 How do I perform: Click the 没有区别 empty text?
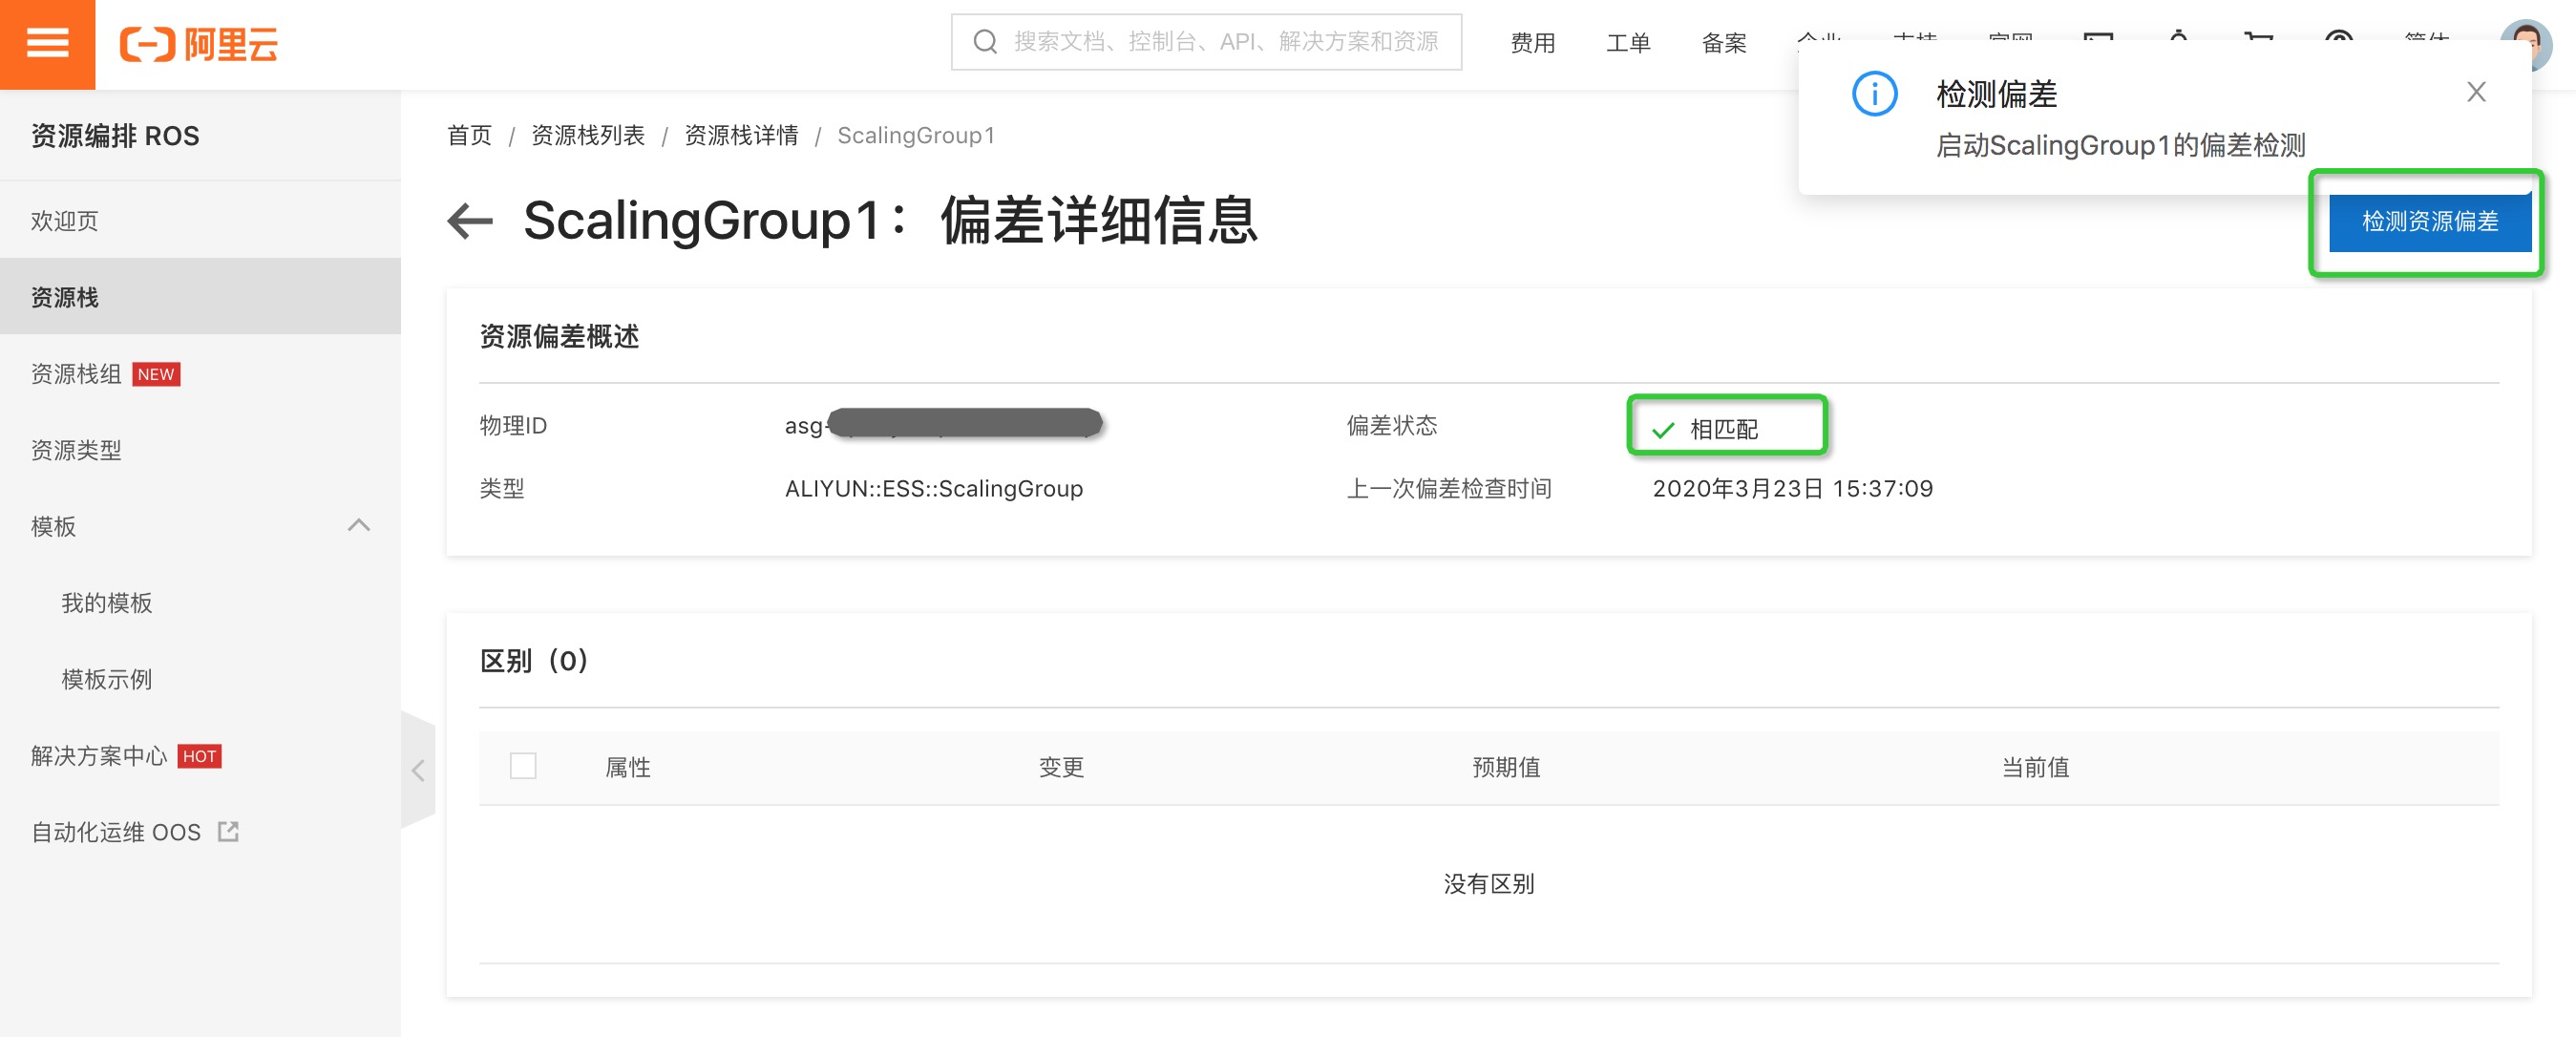[x=1489, y=884]
